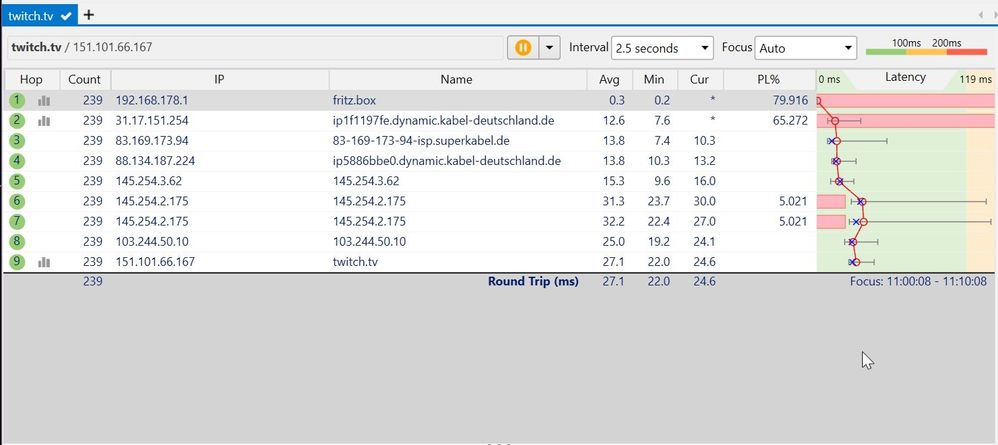Click the green hop 5 number circle
Viewport: 998px width, 445px height.
tap(16, 181)
